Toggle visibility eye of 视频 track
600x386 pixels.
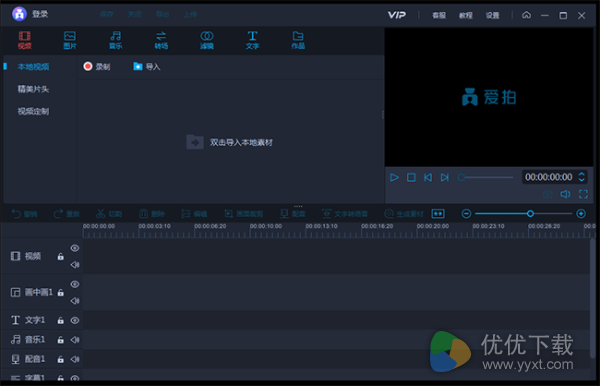pyautogui.click(x=75, y=248)
